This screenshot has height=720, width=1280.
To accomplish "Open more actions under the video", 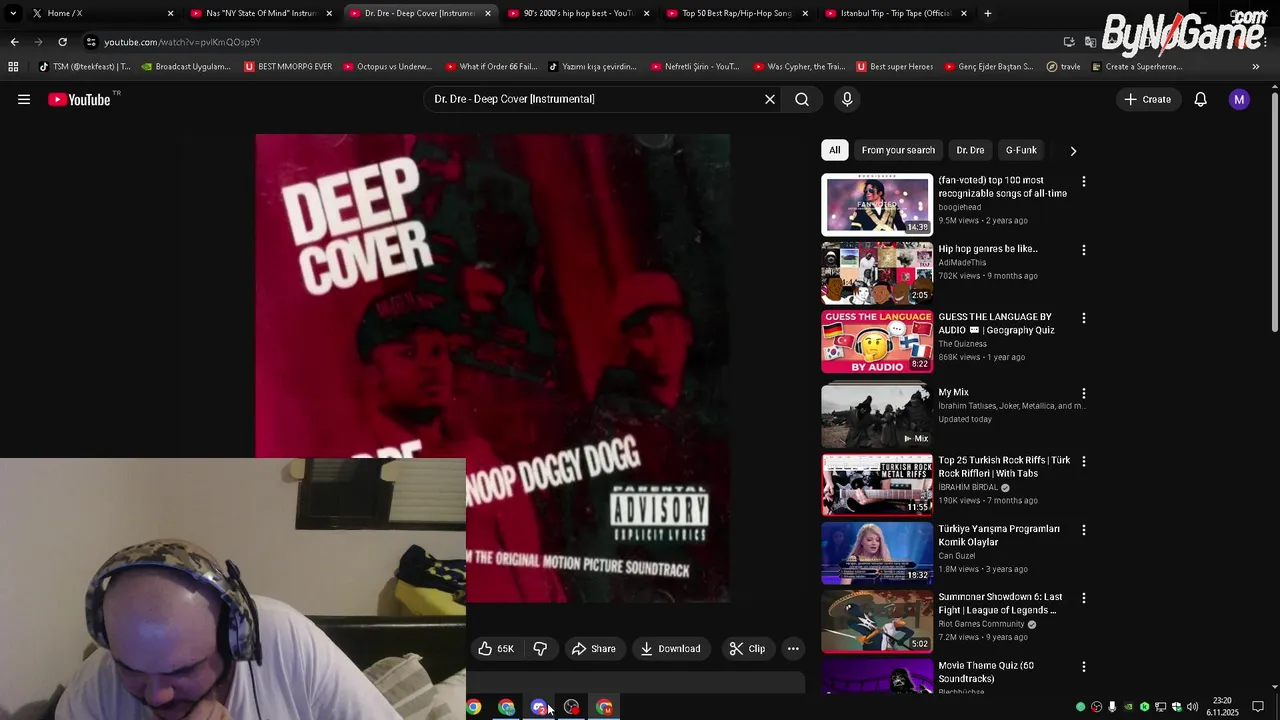I will [x=793, y=649].
